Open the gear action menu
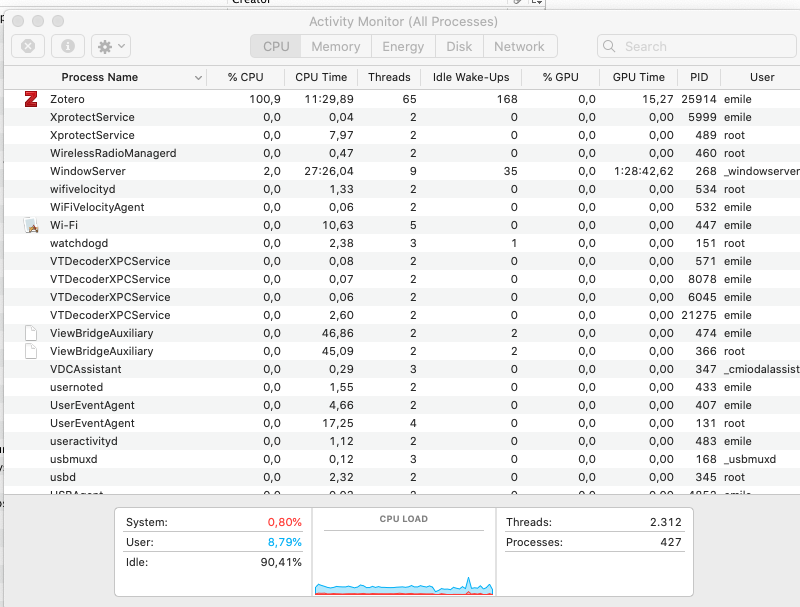The image size is (800, 607). coord(111,46)
